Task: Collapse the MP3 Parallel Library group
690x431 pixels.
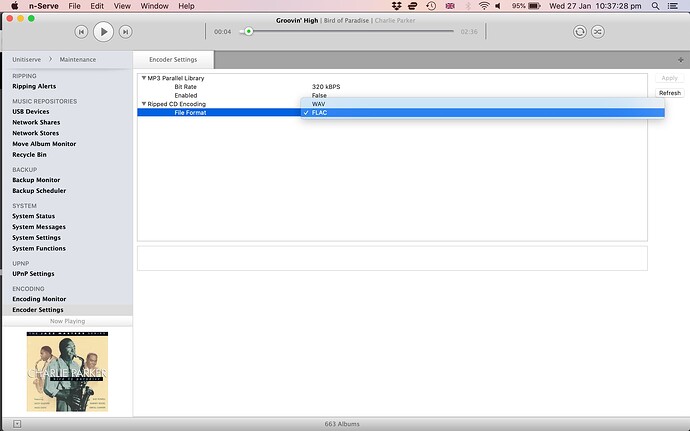Action: (143, 78)
